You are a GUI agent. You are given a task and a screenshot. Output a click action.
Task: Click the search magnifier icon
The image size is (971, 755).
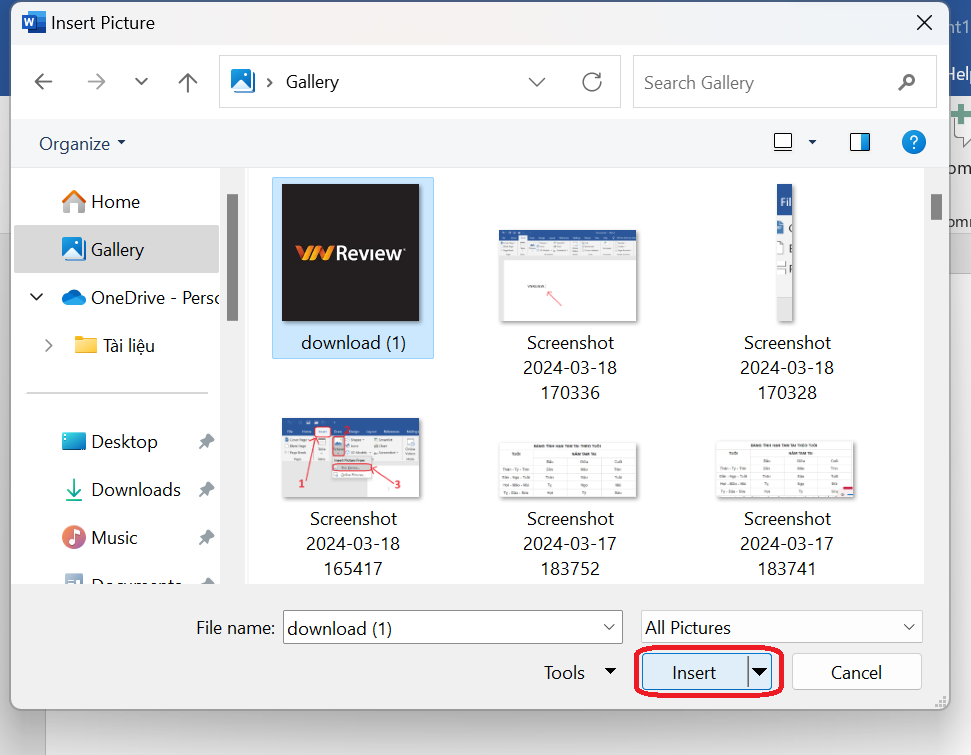click(907, 82)
